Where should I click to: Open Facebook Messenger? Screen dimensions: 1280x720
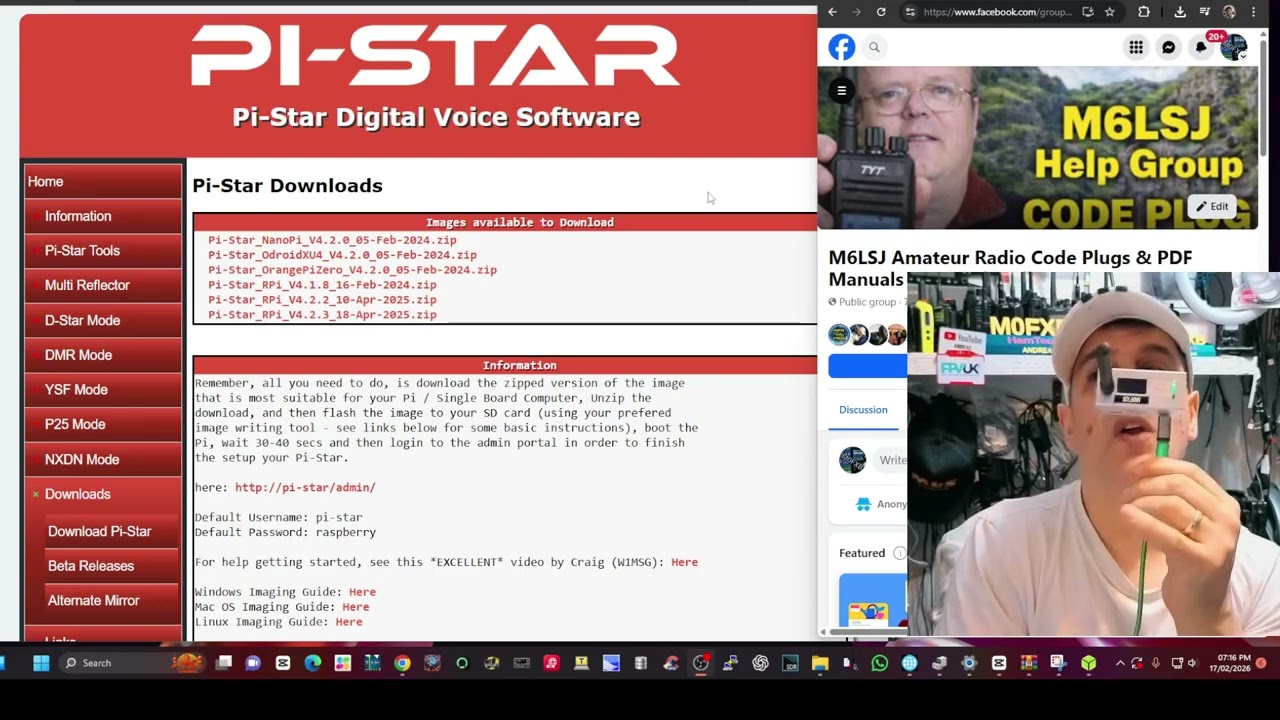tap(1168, 47)
